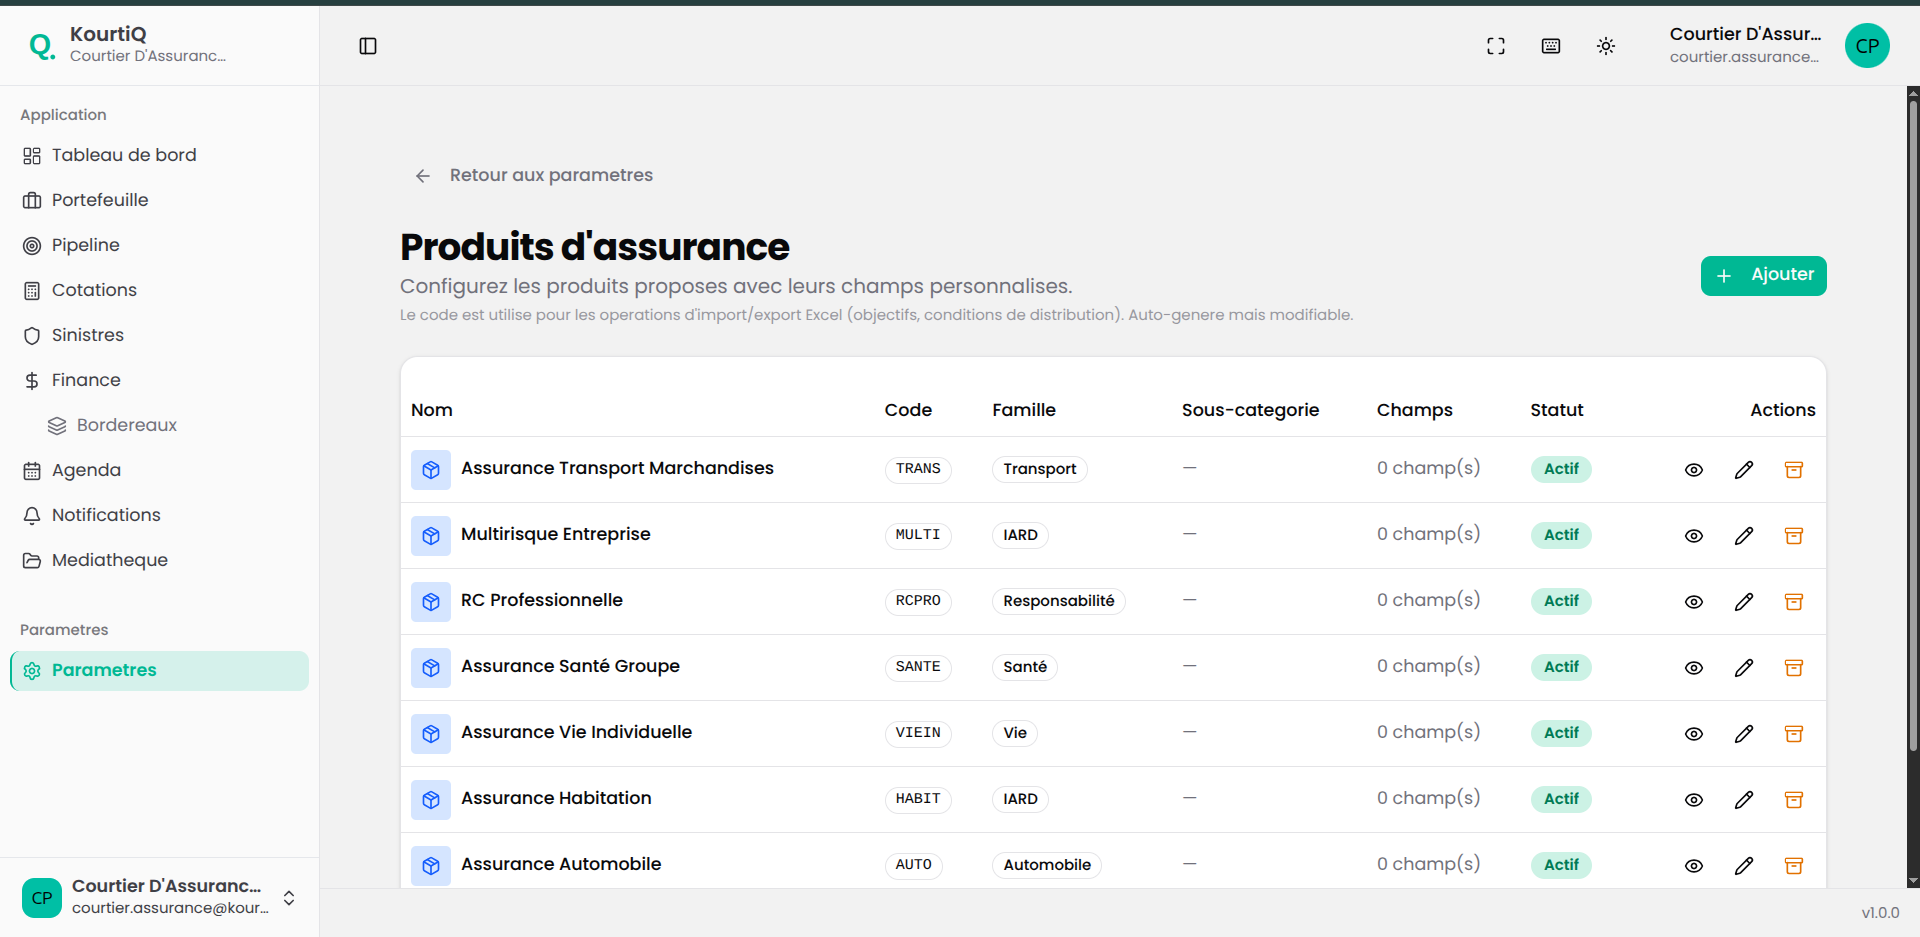This screenshot has width=1920, height=937.
Task: Open the Tableau de bord dashboard icon
Action: click(x=33, y=155)
